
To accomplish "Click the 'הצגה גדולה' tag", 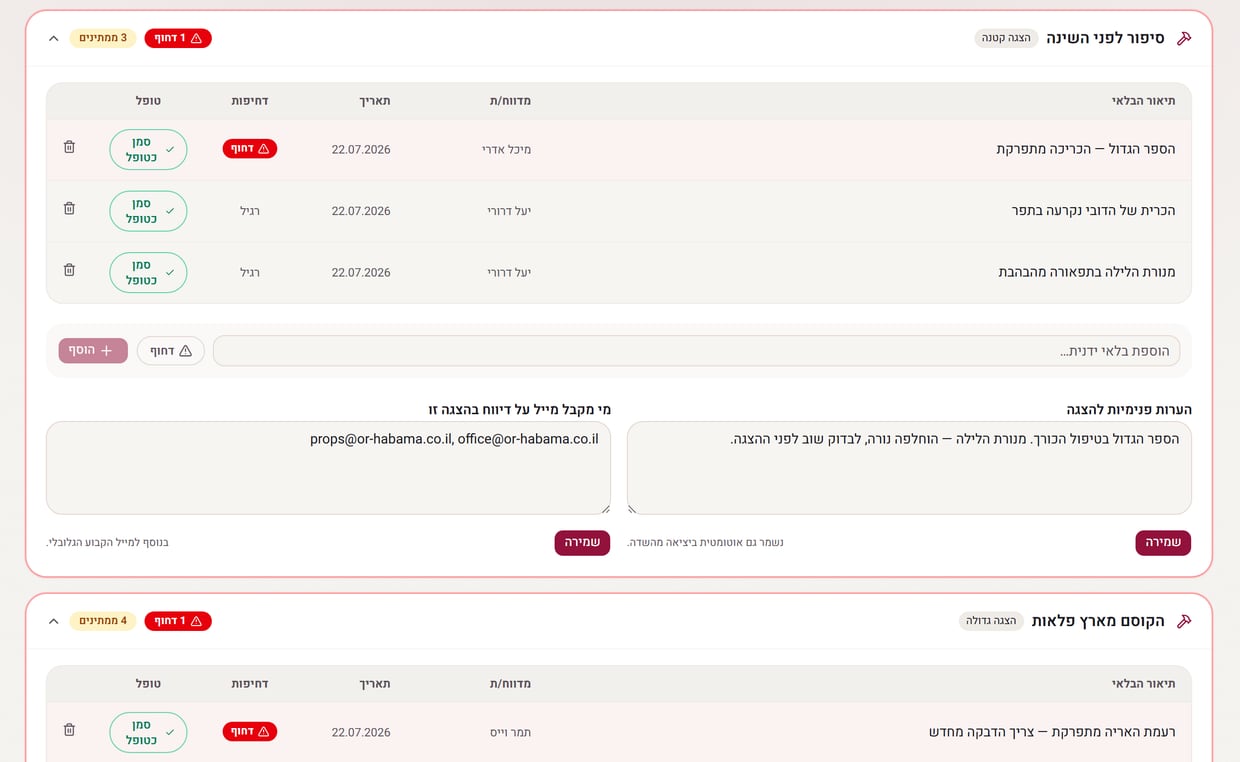I will click(991, 621).
